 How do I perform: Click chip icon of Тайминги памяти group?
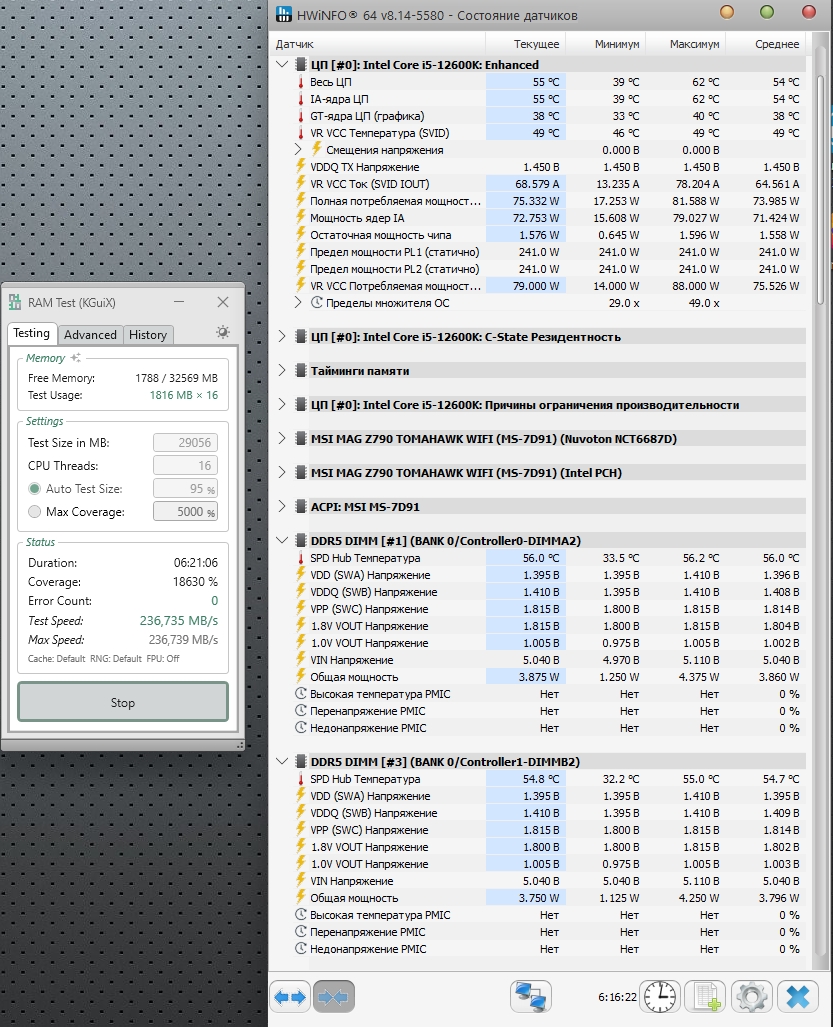click(301, 371)
